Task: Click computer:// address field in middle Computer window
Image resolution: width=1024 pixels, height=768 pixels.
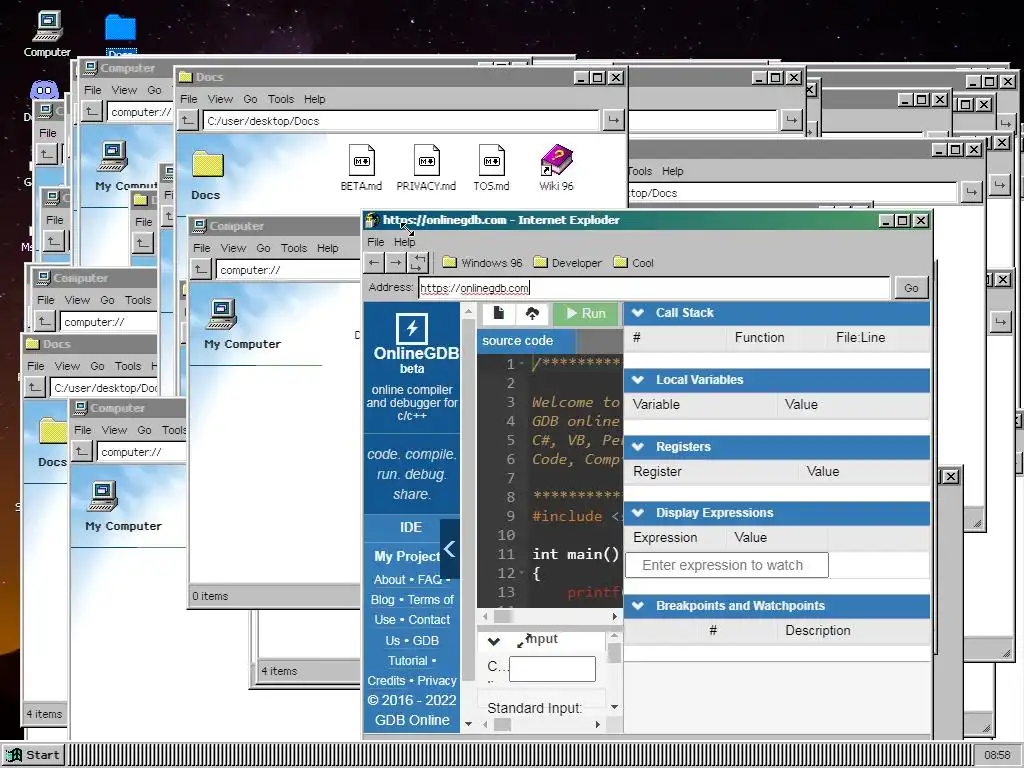Action: click(287, 270)
